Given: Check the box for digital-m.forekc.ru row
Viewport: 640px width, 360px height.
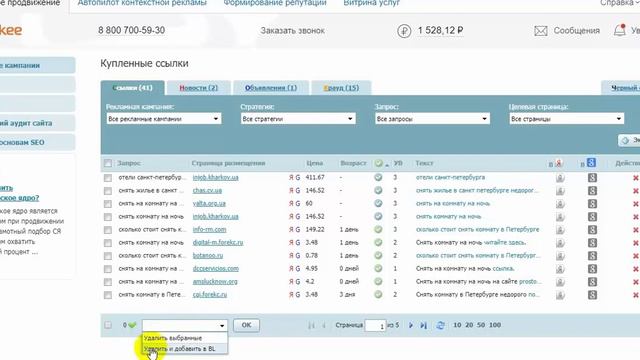Looking at the screenshot, I should tap(108, 243).
